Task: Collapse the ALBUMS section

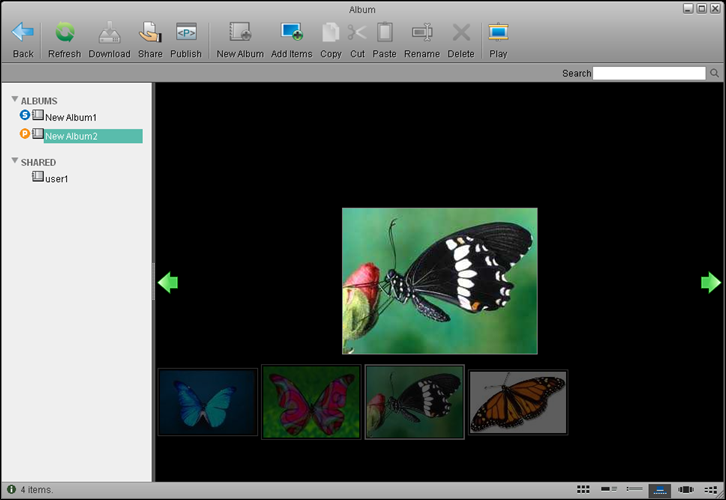Action: pos(15,100)
